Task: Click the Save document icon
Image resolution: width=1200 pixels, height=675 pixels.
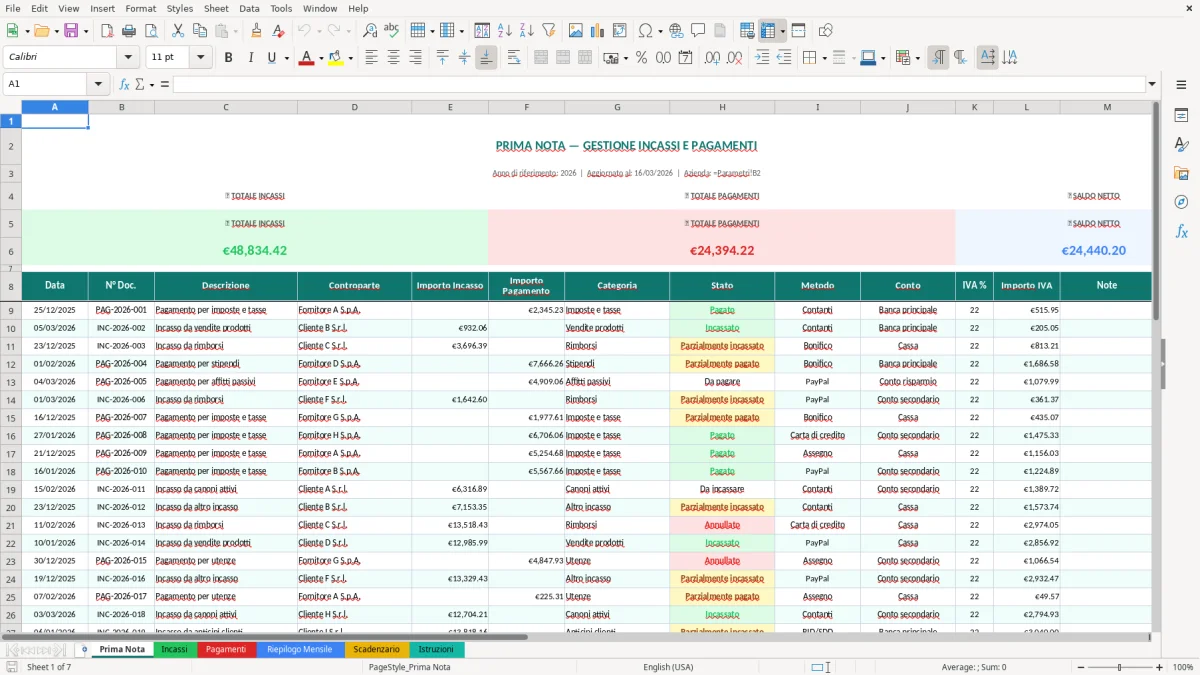Action: 71,31
